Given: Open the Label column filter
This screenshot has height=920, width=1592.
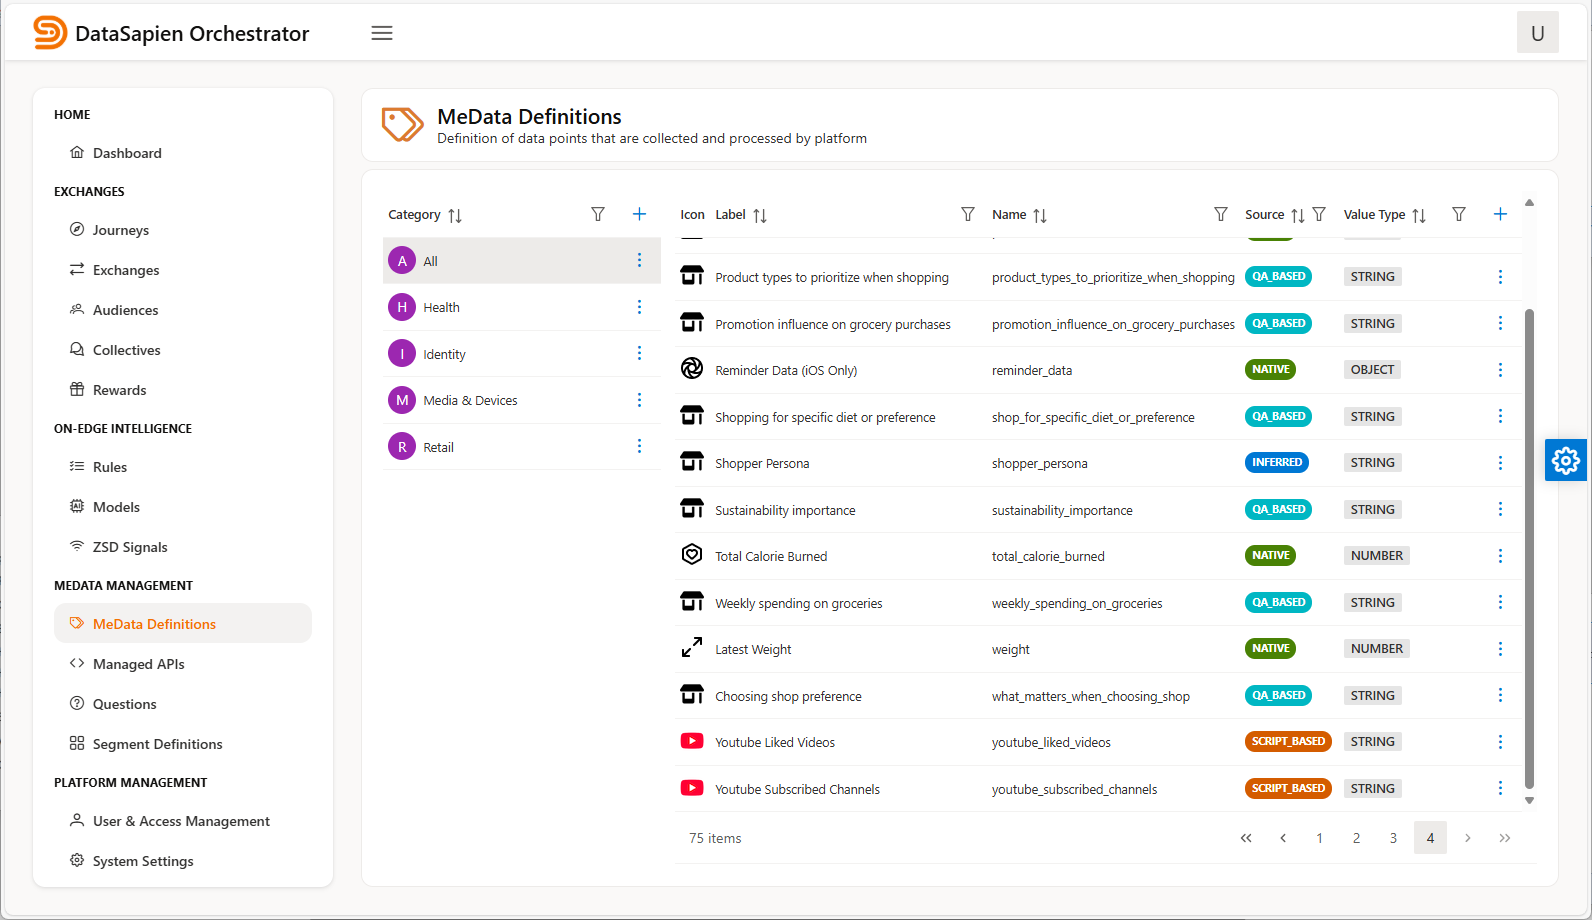Looking at the screenshot, I should [x=968, y=214].
